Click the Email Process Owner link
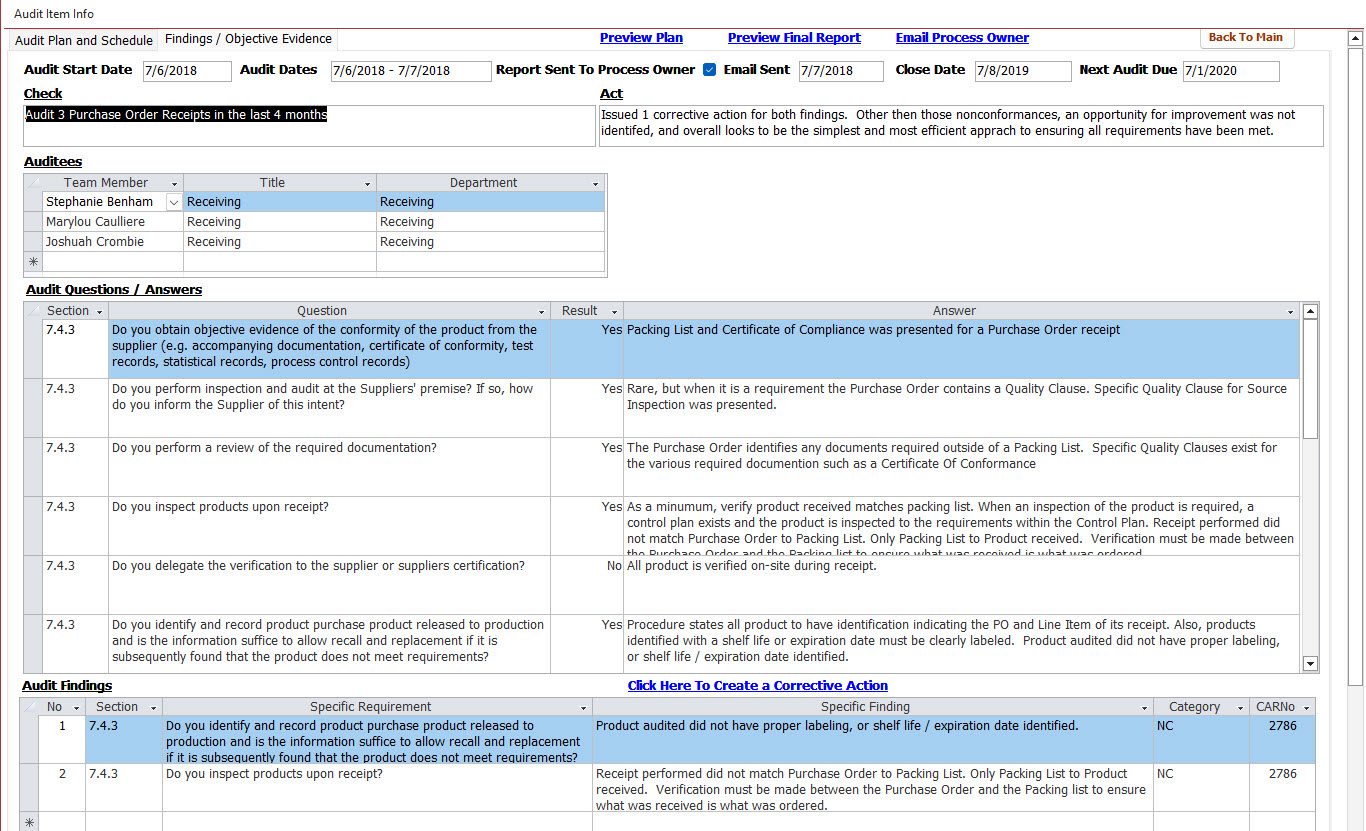This screenshot has width=1366, height=831. (x=961, y=38)
